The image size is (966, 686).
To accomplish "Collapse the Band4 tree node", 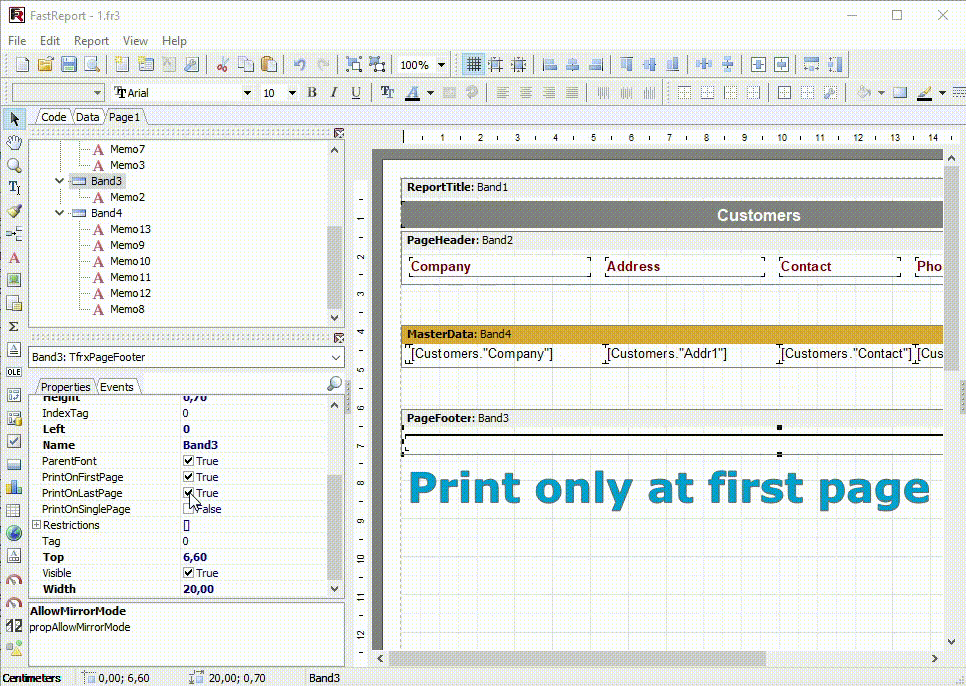I will tap(60, 213).
